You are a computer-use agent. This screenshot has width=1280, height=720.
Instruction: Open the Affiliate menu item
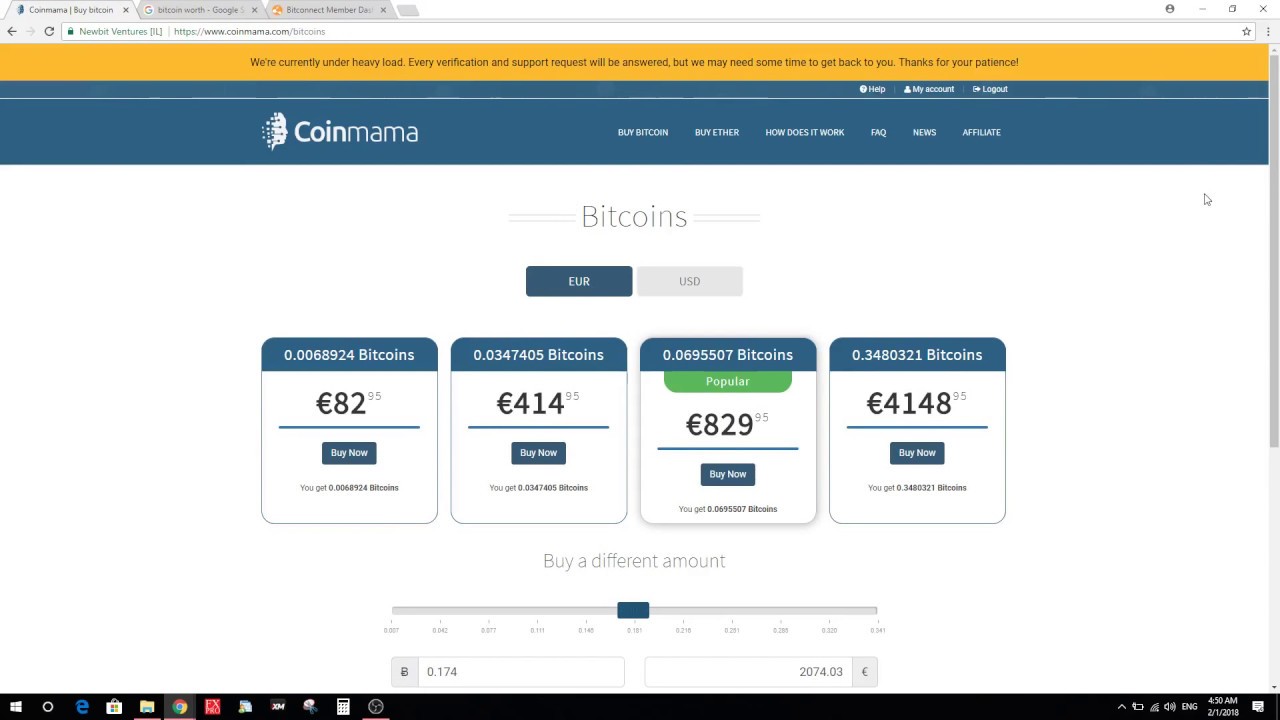pyautogui.click(x=981, y=132)
